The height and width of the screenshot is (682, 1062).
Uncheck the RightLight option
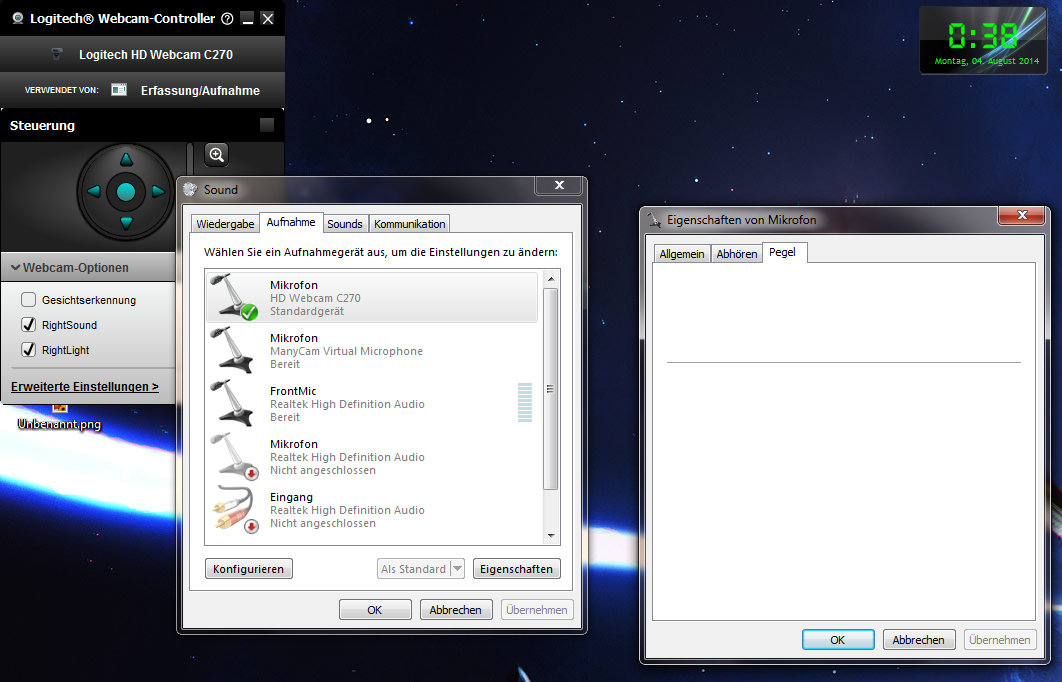[x=28, y=349]
